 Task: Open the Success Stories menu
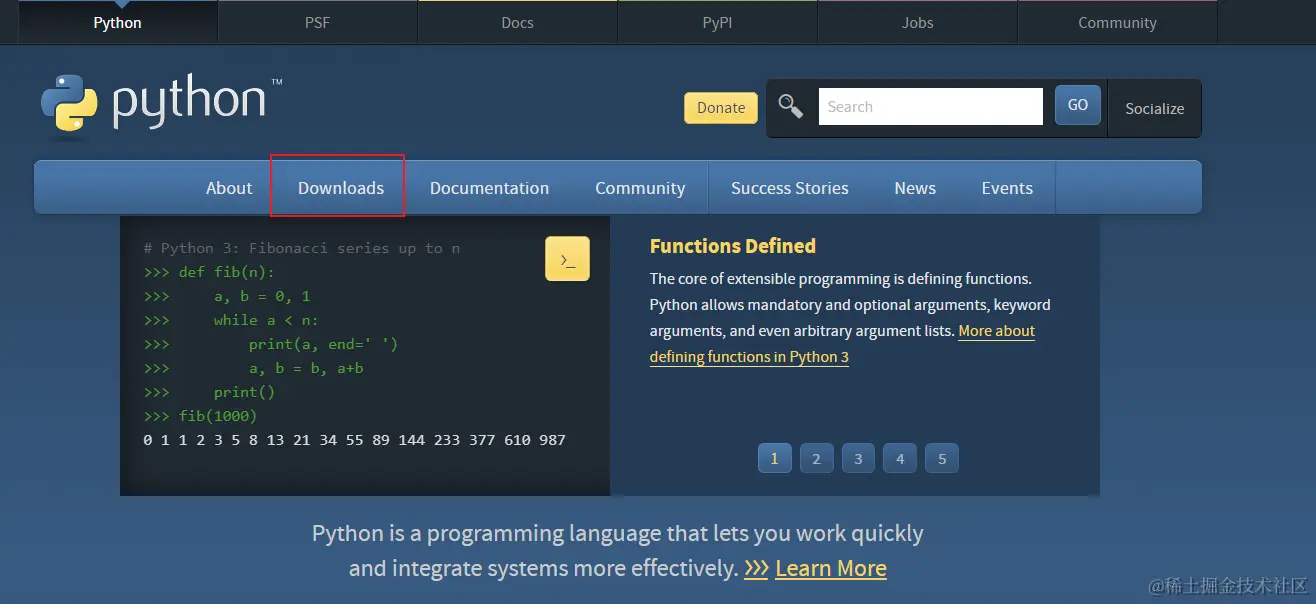coord(789,188)
